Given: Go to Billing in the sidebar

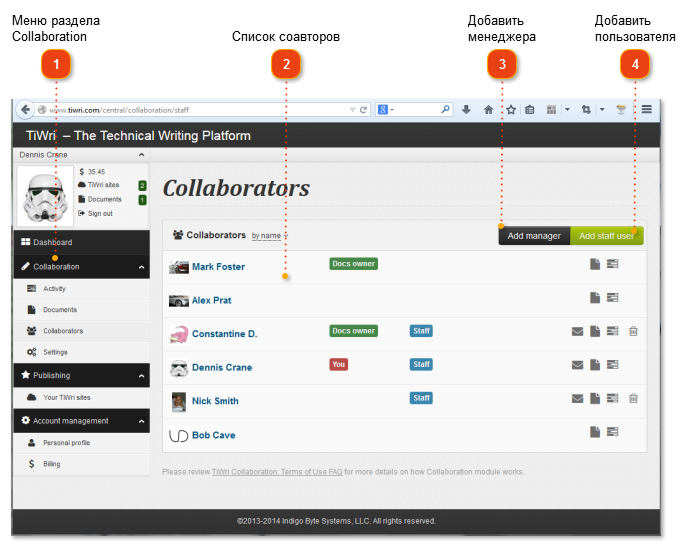Looking at the screenshot, I should 50,464.
